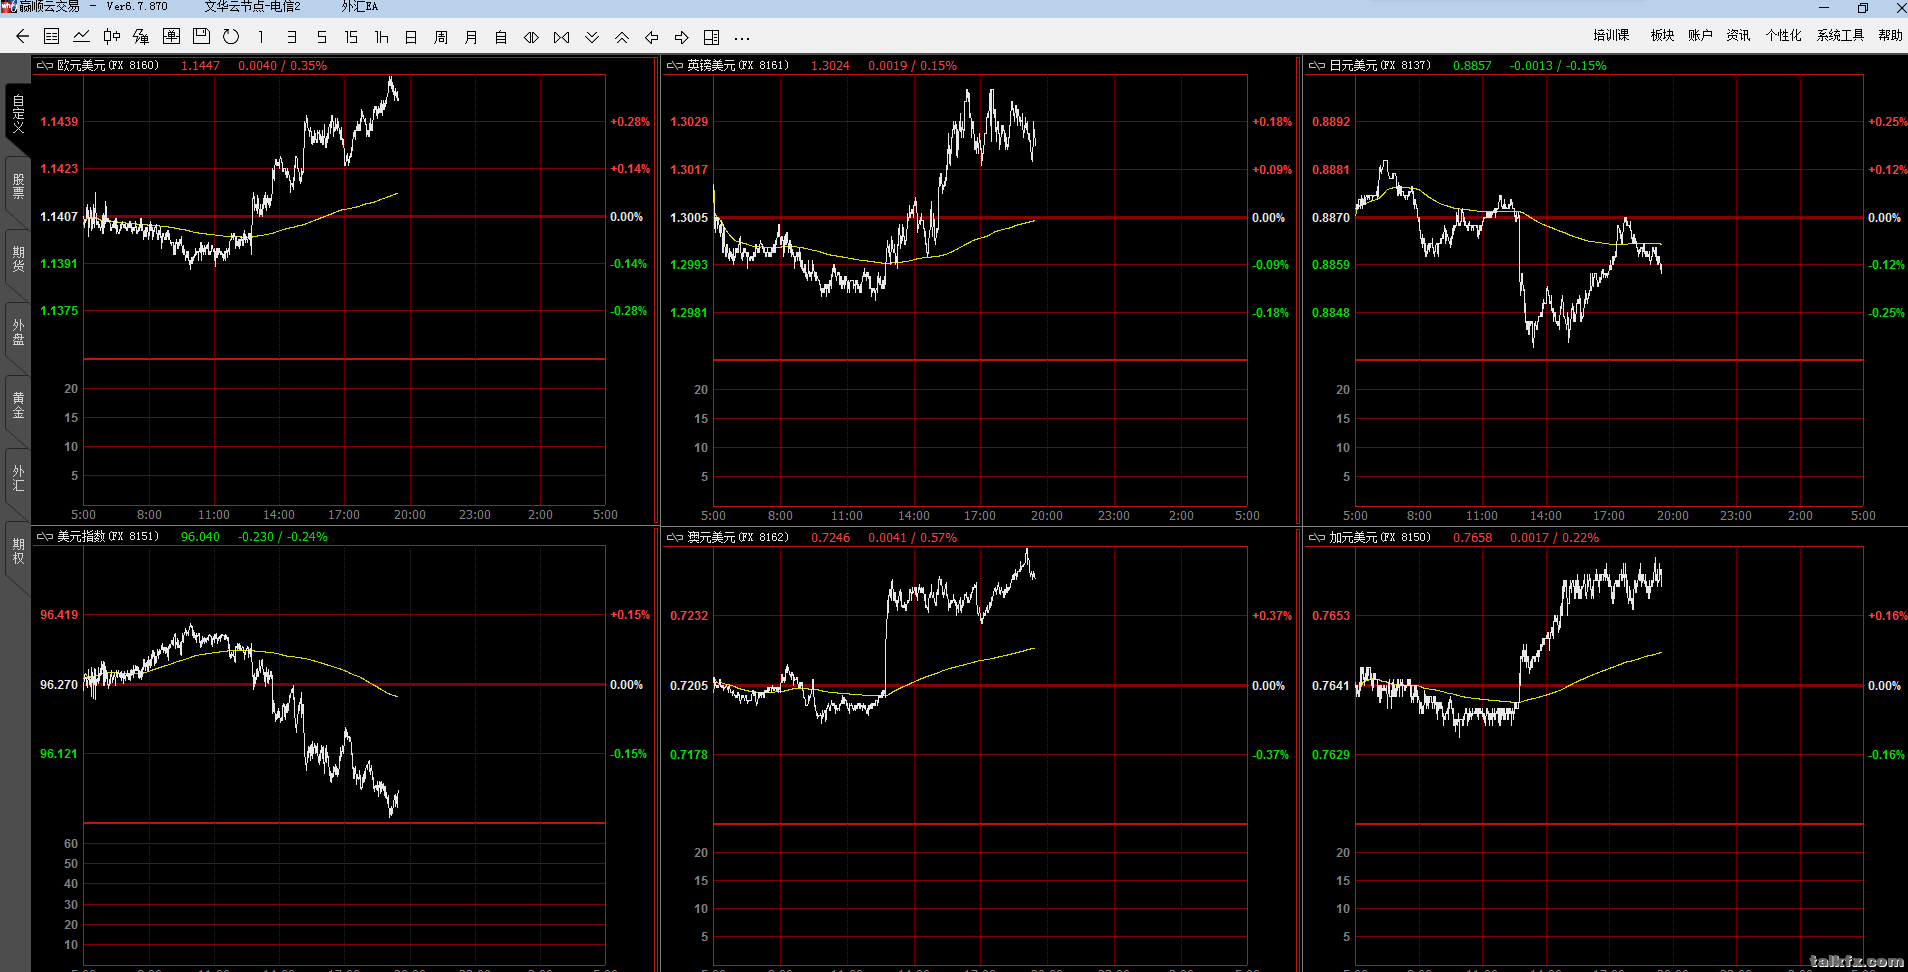Select the 欧元美元 (FX 8160) chart title
1908x972 pixels.
pyautogui.click(x=108, y=65)
